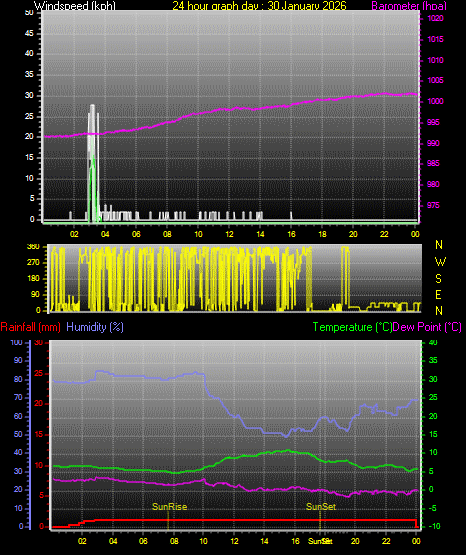Click hour label 22 under the windspeed graph
466x555 pixels.
(x=384, y=234)
